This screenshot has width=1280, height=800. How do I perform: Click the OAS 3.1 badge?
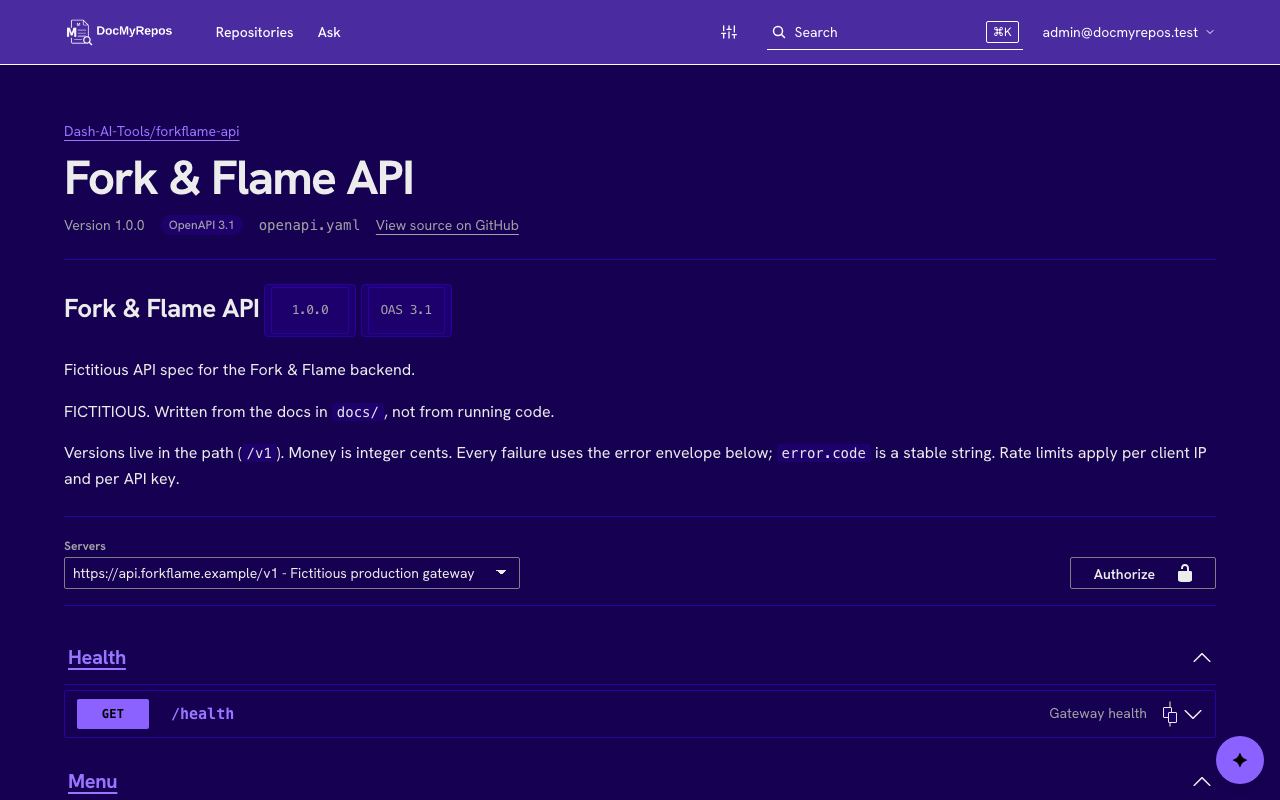pyautogui.click(x=406, y=310)
